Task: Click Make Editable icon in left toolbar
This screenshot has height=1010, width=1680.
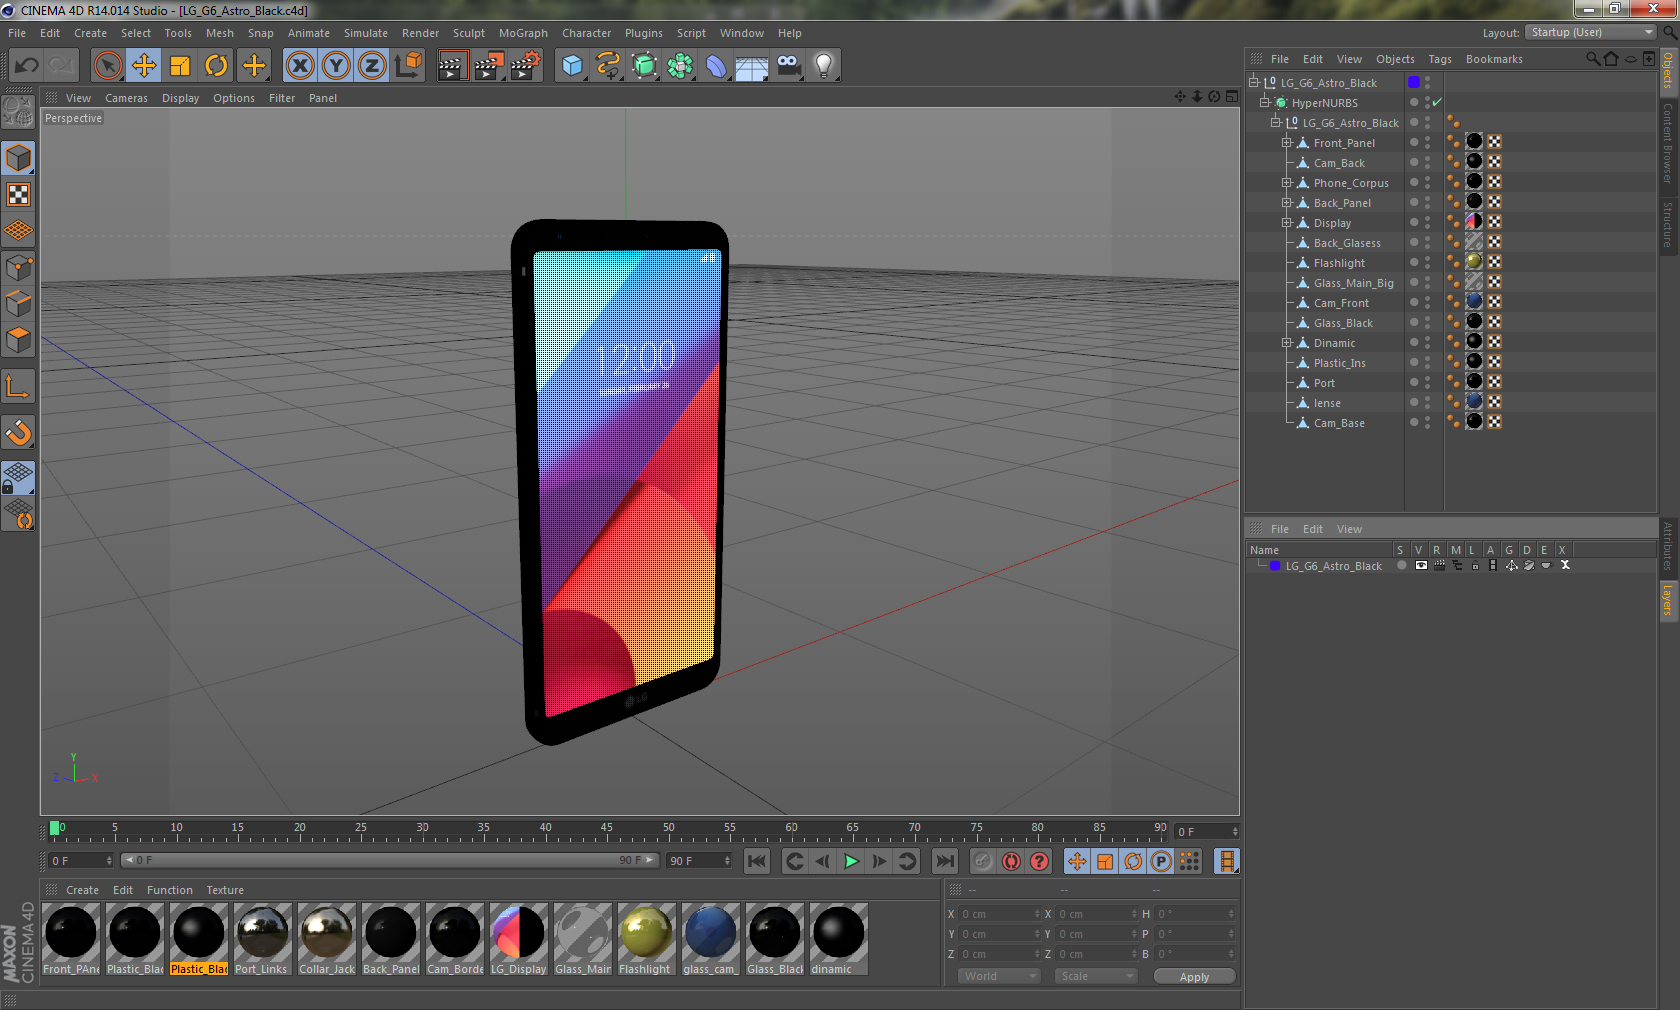Action: coord(18,112)
